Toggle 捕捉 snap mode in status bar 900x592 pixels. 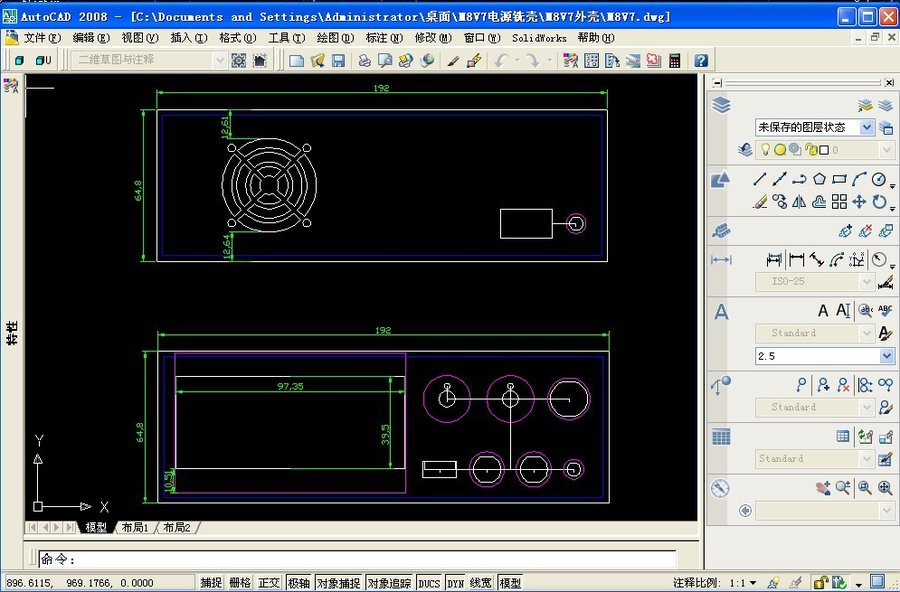coord(211,583)
